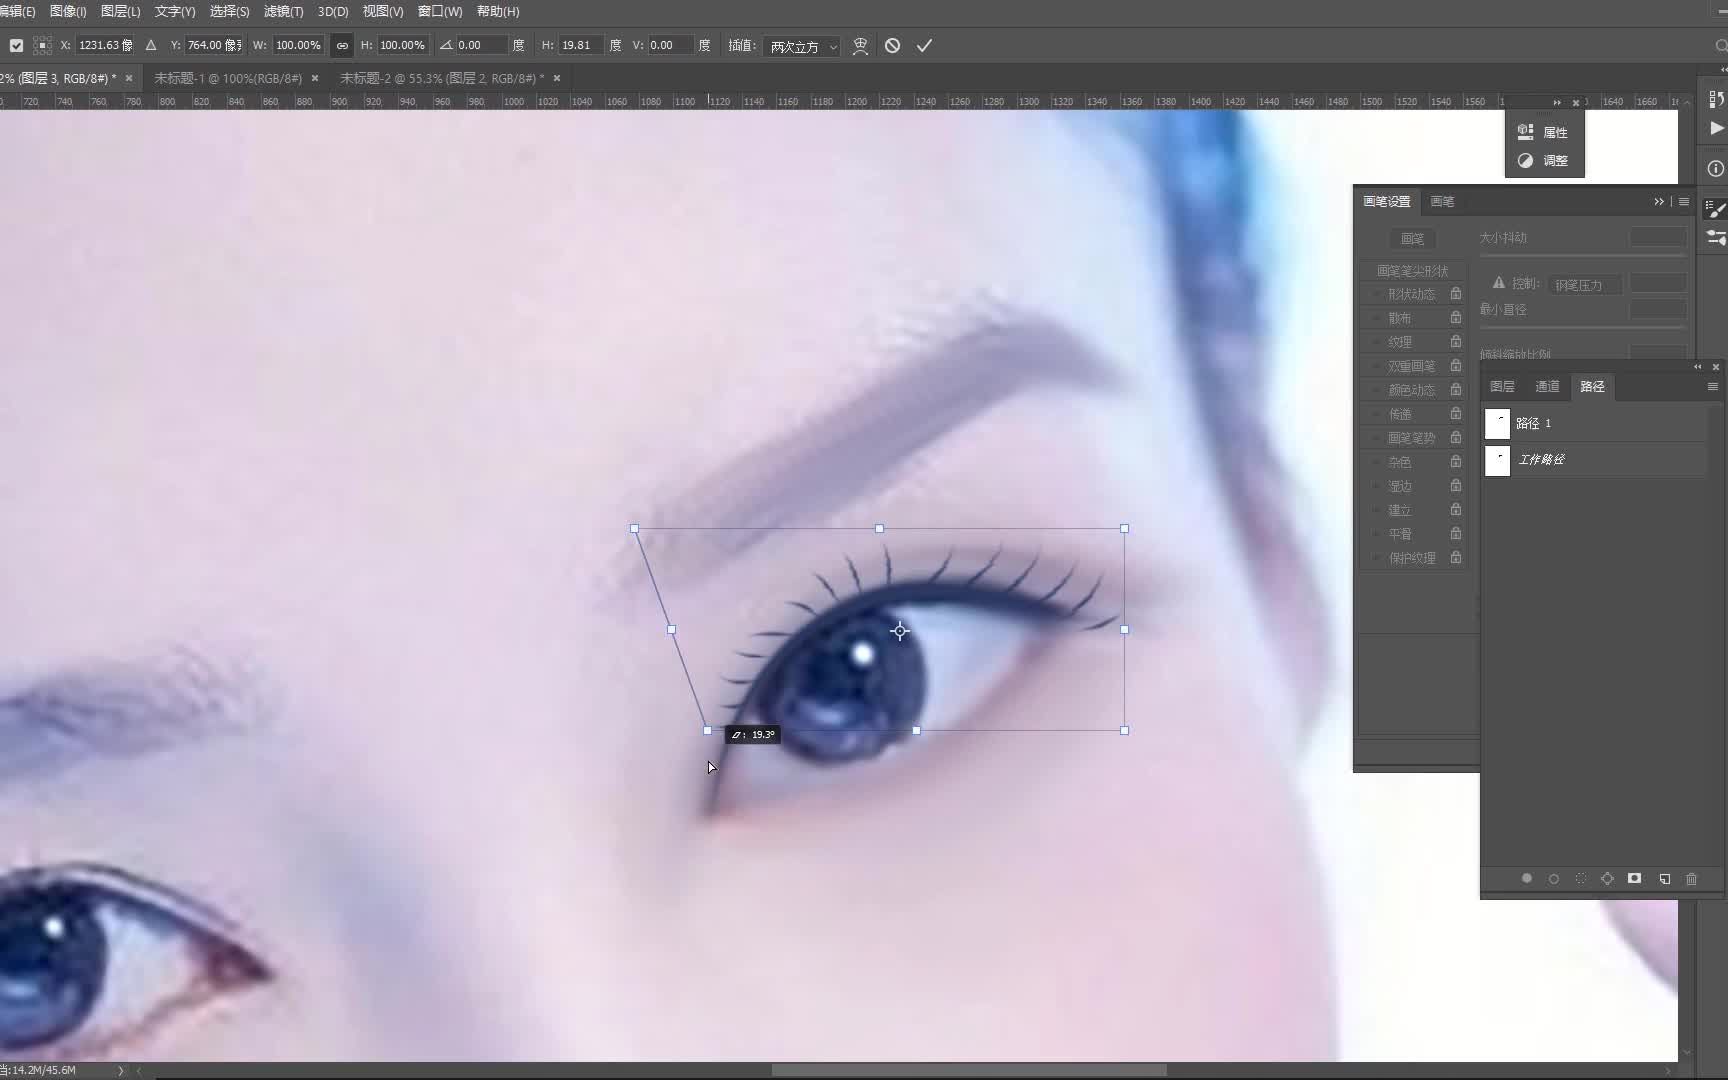Delete current path trash icon

pos(1691,879)
